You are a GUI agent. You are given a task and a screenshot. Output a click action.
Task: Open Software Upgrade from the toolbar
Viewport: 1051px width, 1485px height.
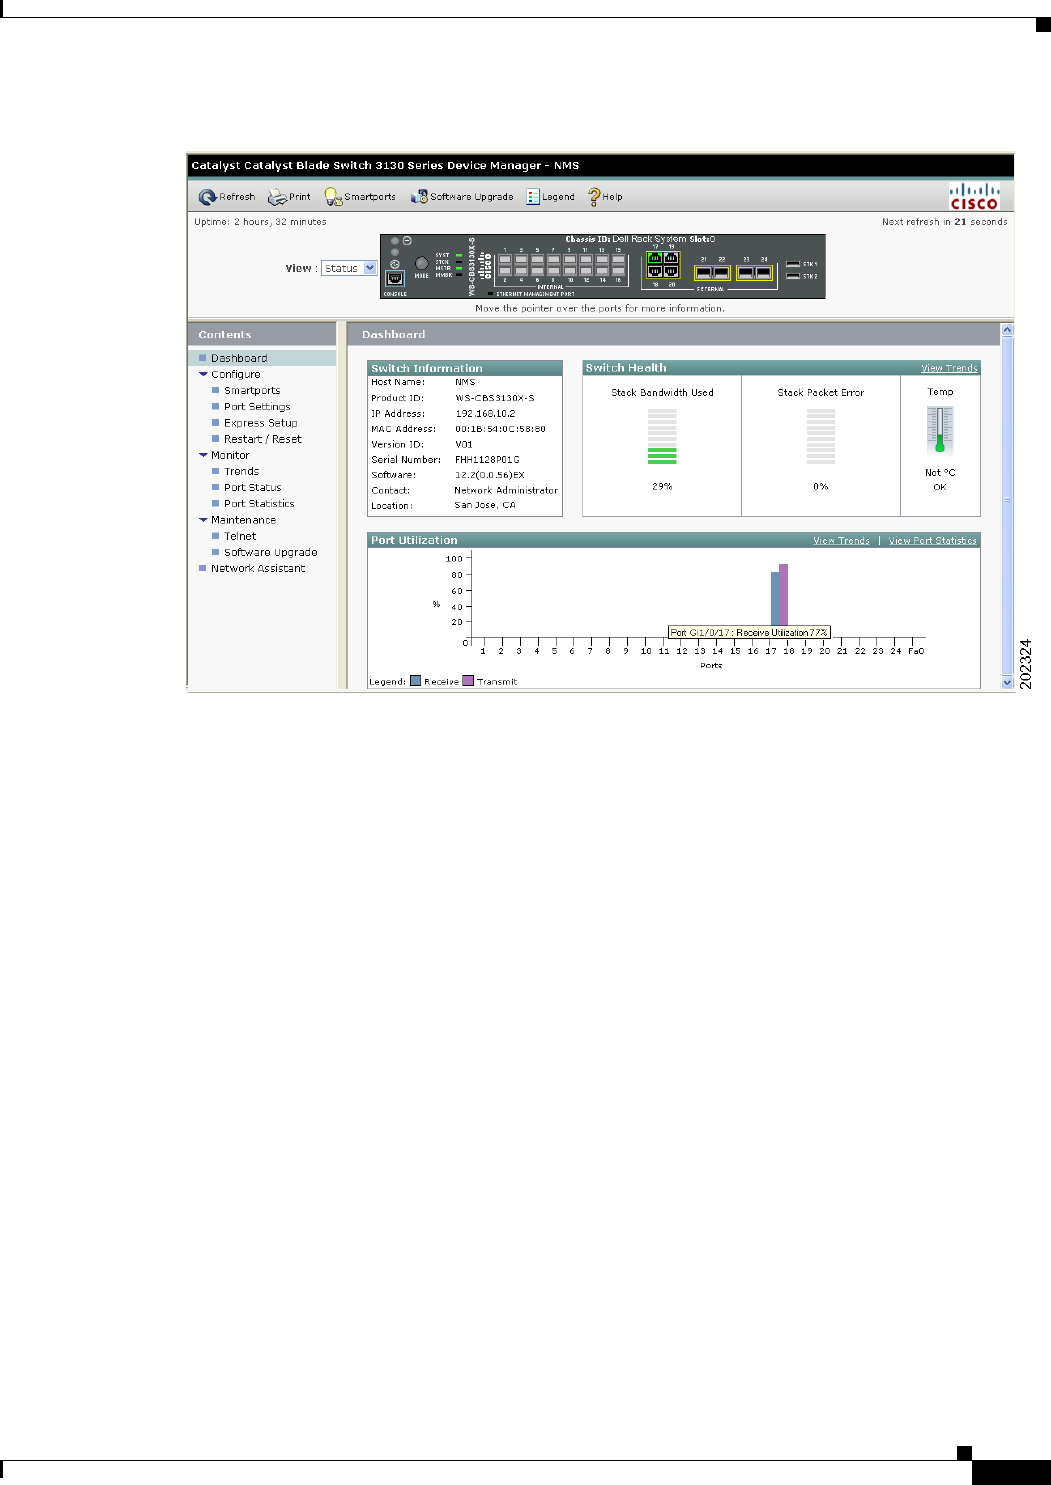click(x=462, y=197)
